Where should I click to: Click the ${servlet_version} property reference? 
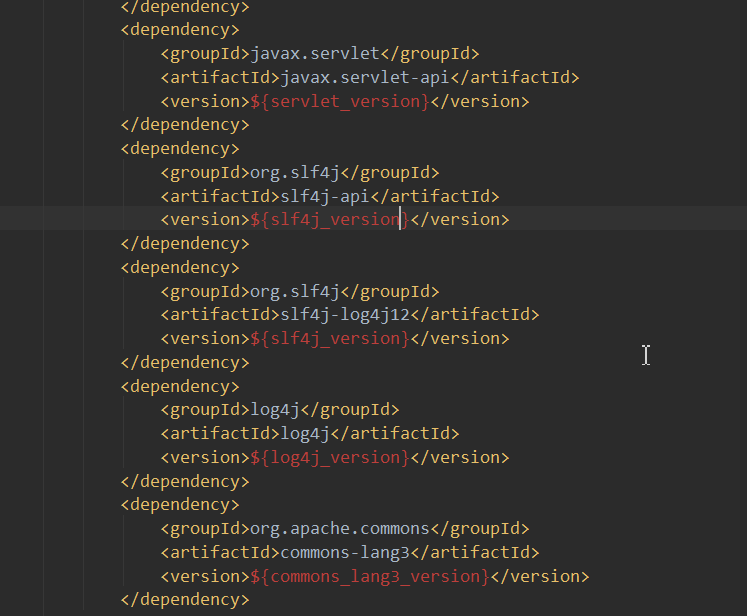click(340, 101)
